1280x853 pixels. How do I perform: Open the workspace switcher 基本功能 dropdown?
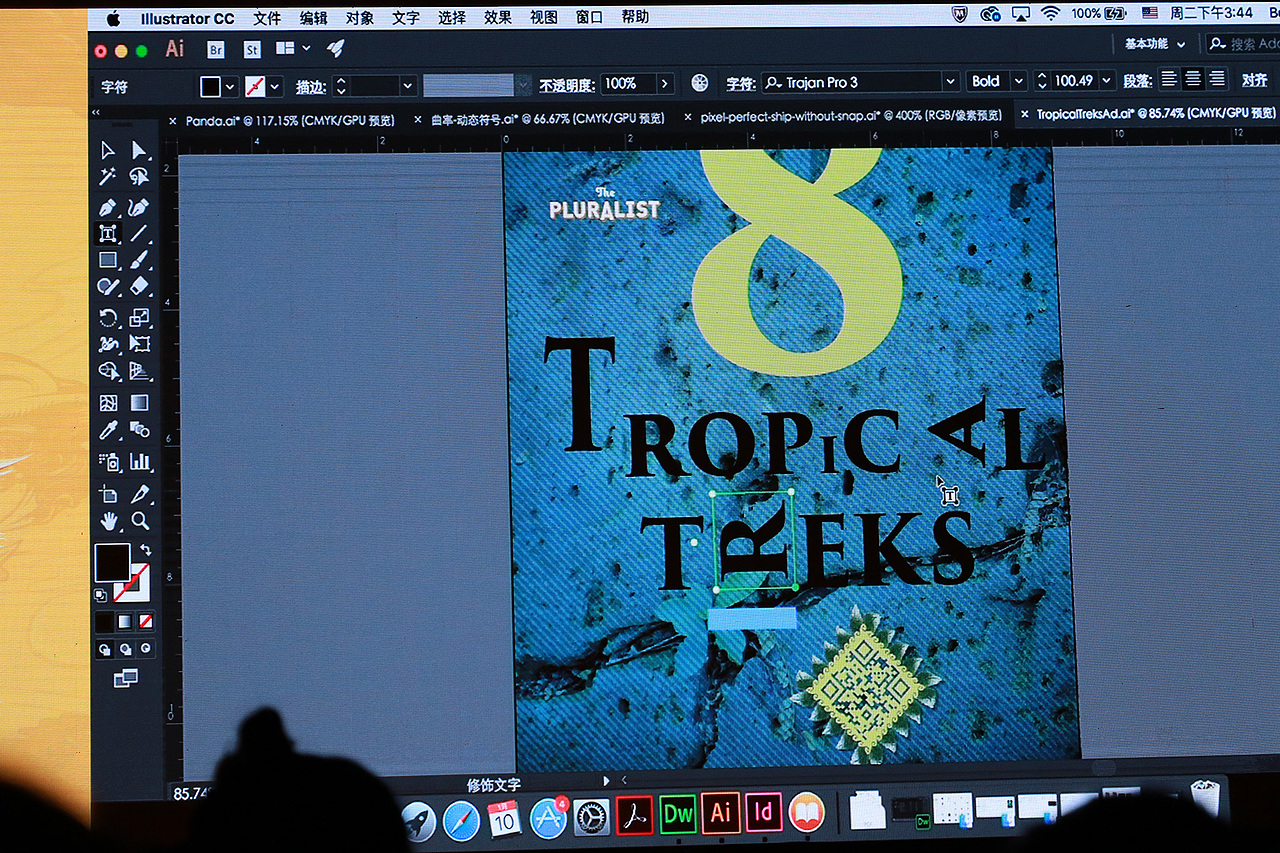click(x=1155, y=44)
